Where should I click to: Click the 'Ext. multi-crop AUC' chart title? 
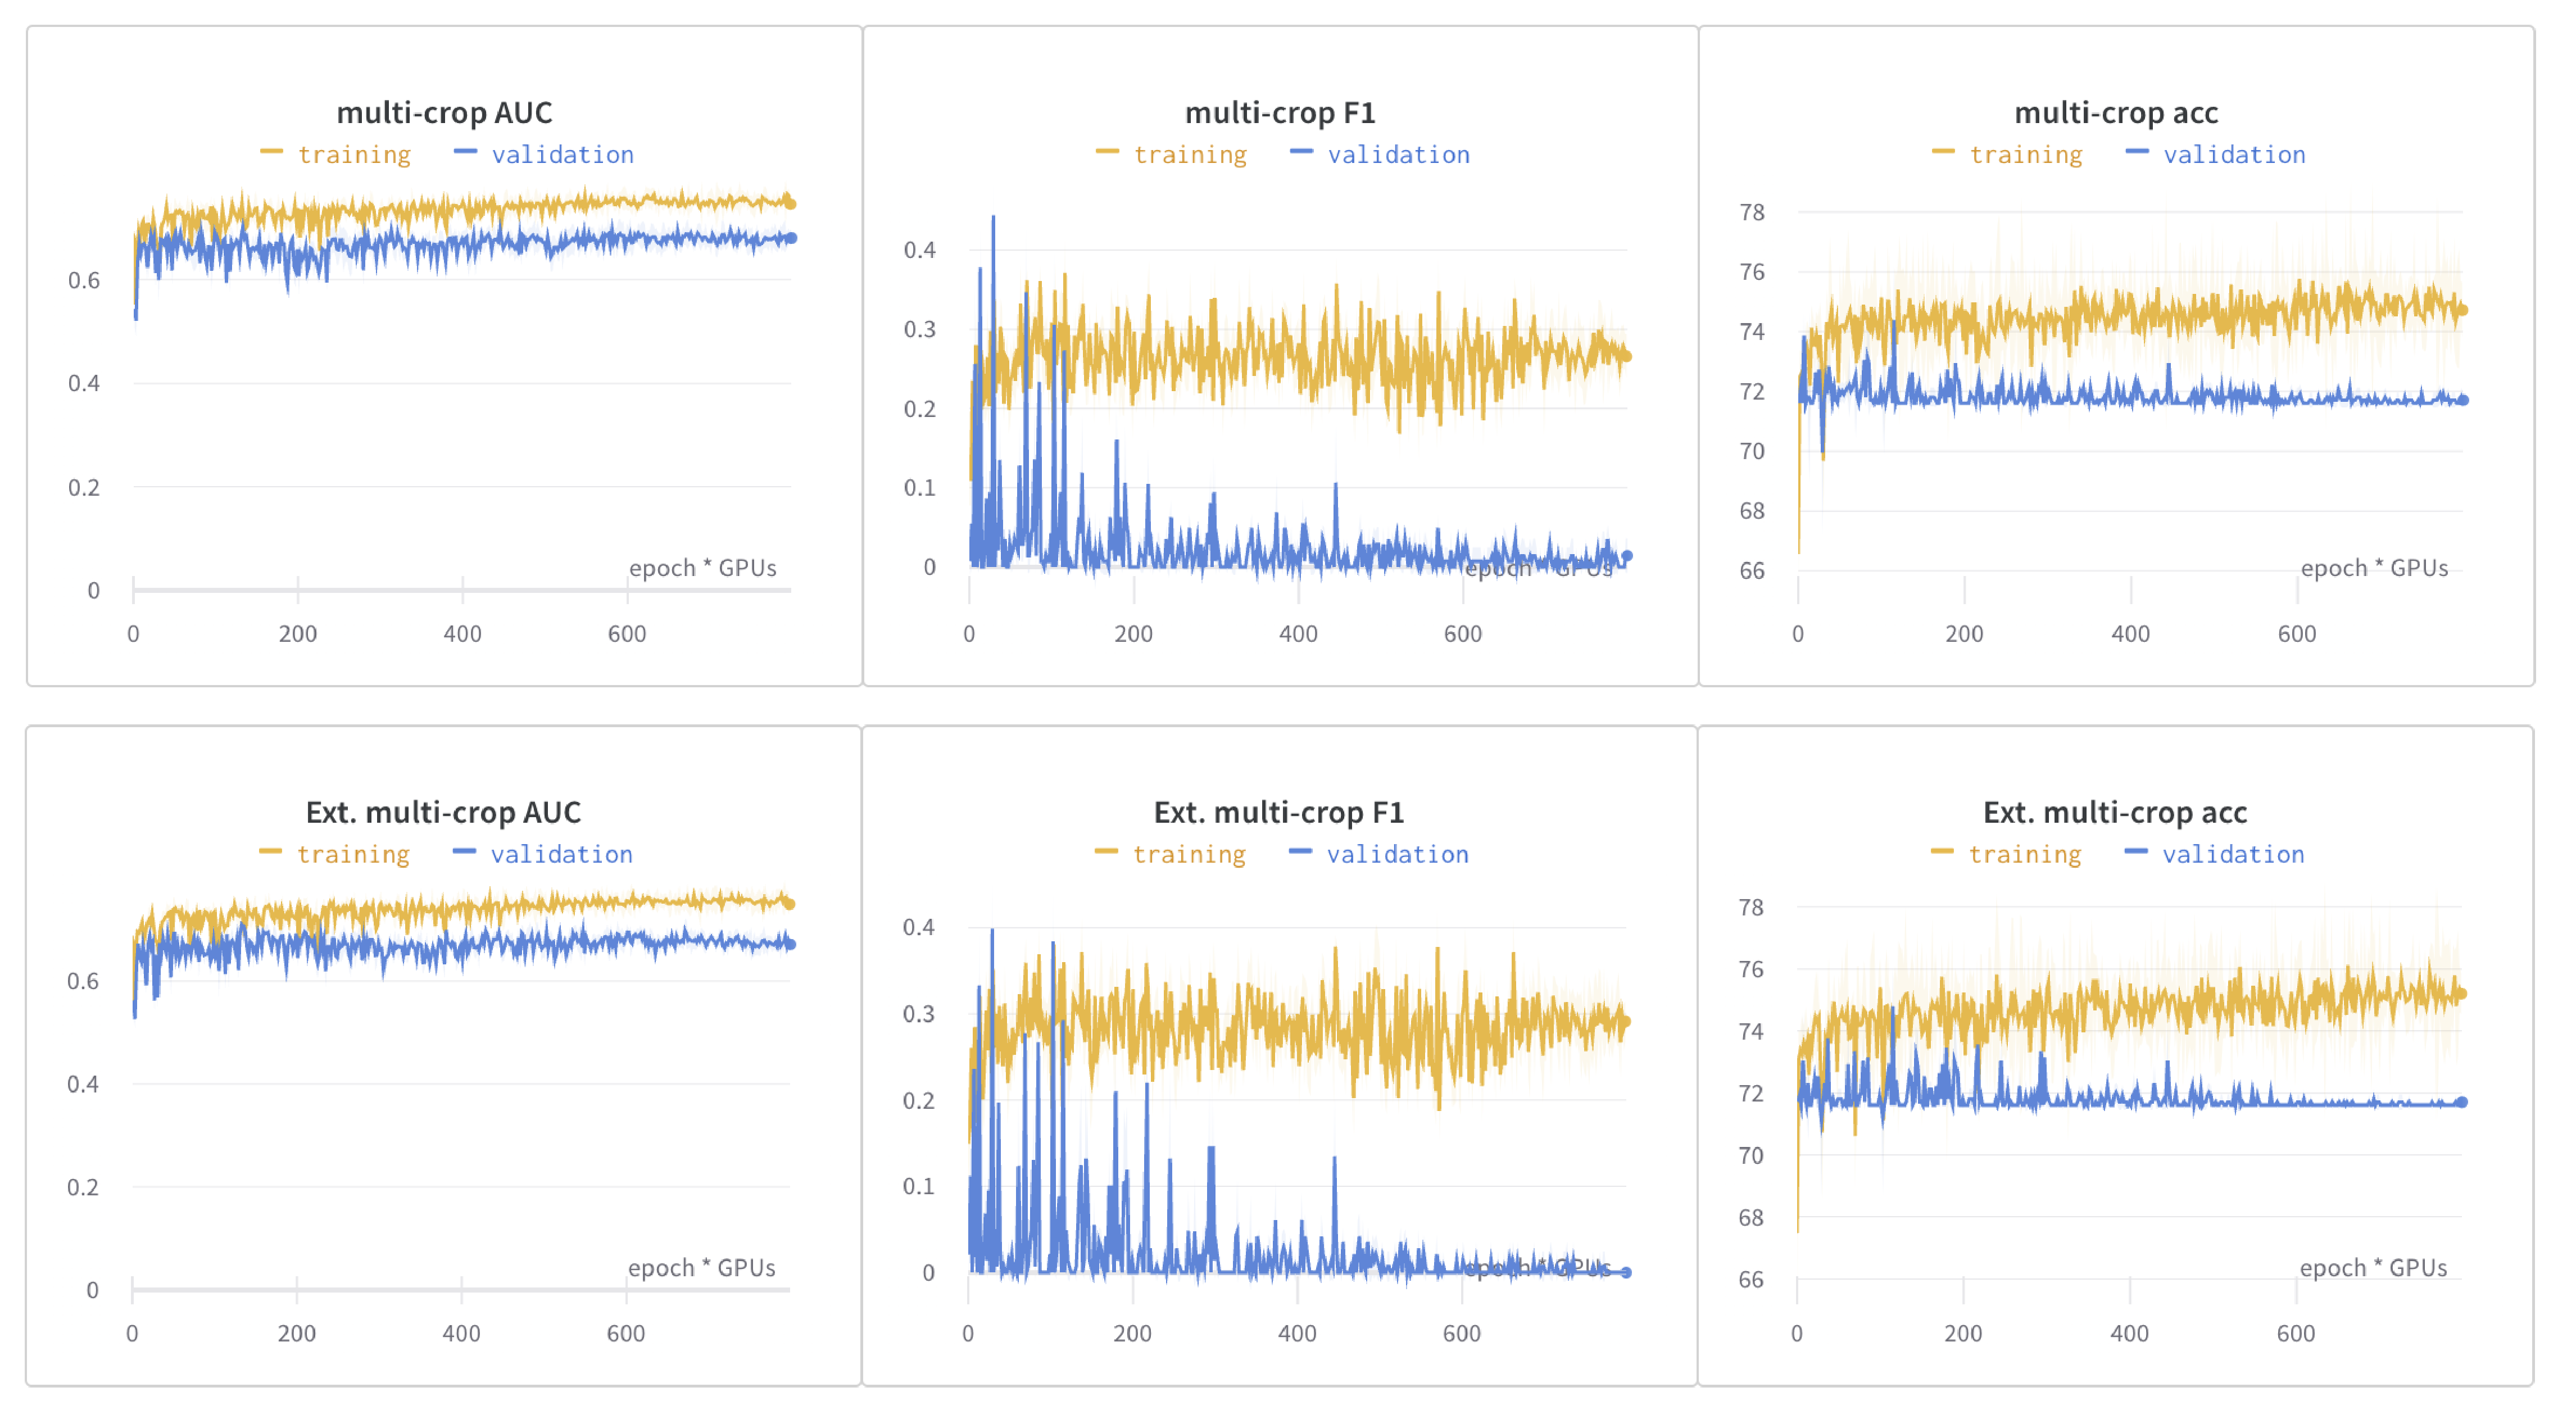(x=443, y=812)
